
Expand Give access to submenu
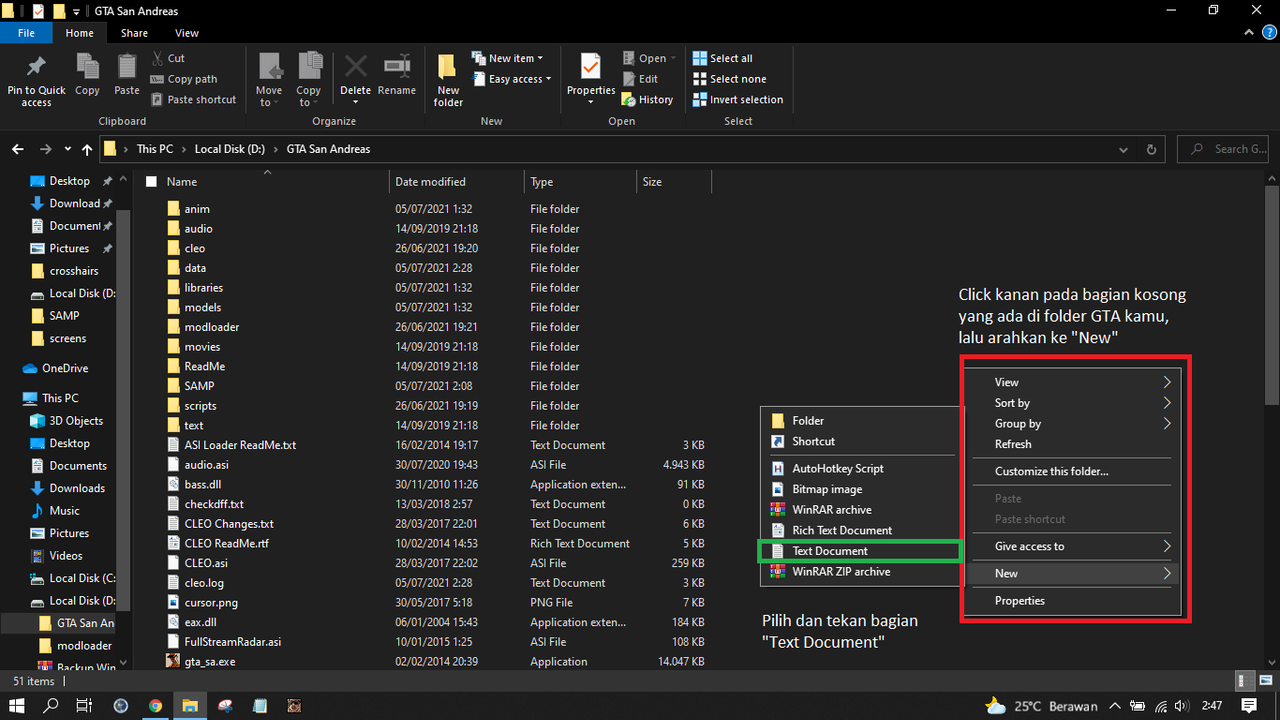pos(1073,547)
